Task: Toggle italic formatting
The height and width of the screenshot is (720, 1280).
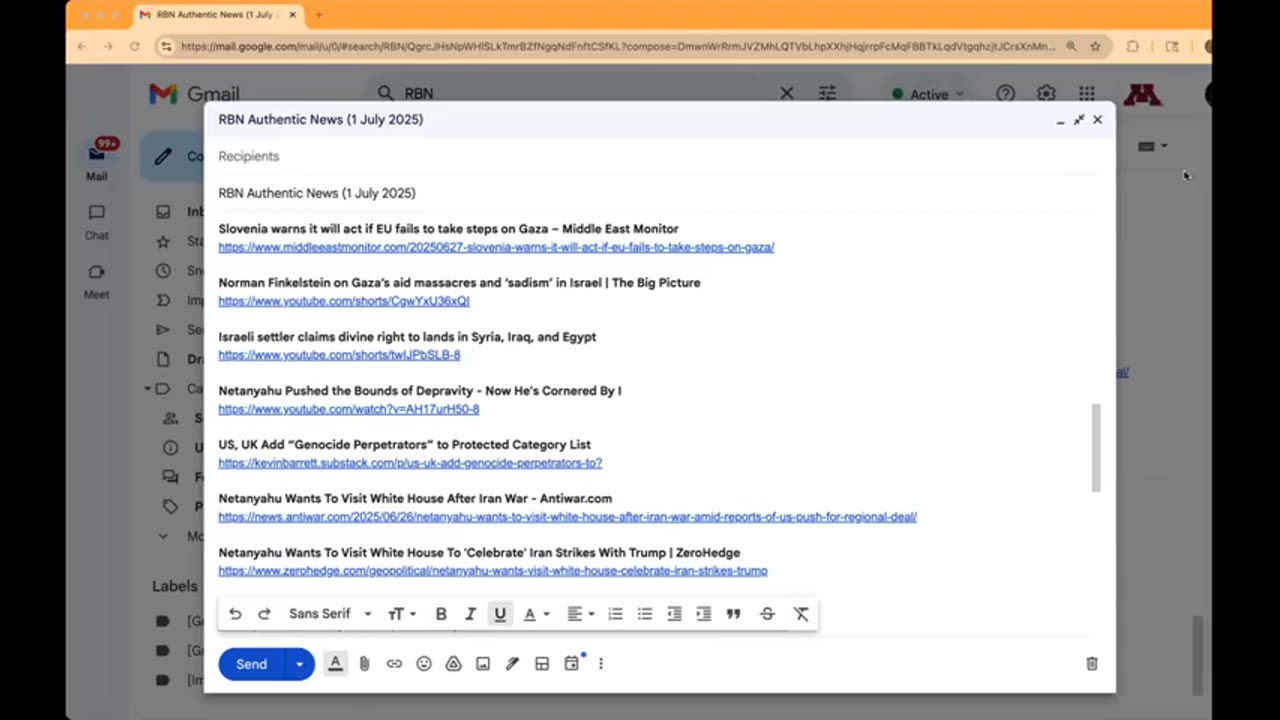Action: [x=470, y=614]
